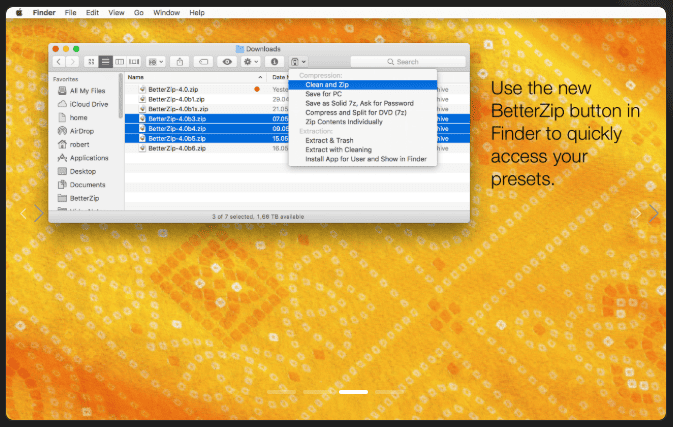
Task: Choose Zip Contents Individually
Action: tap(363, 122)
